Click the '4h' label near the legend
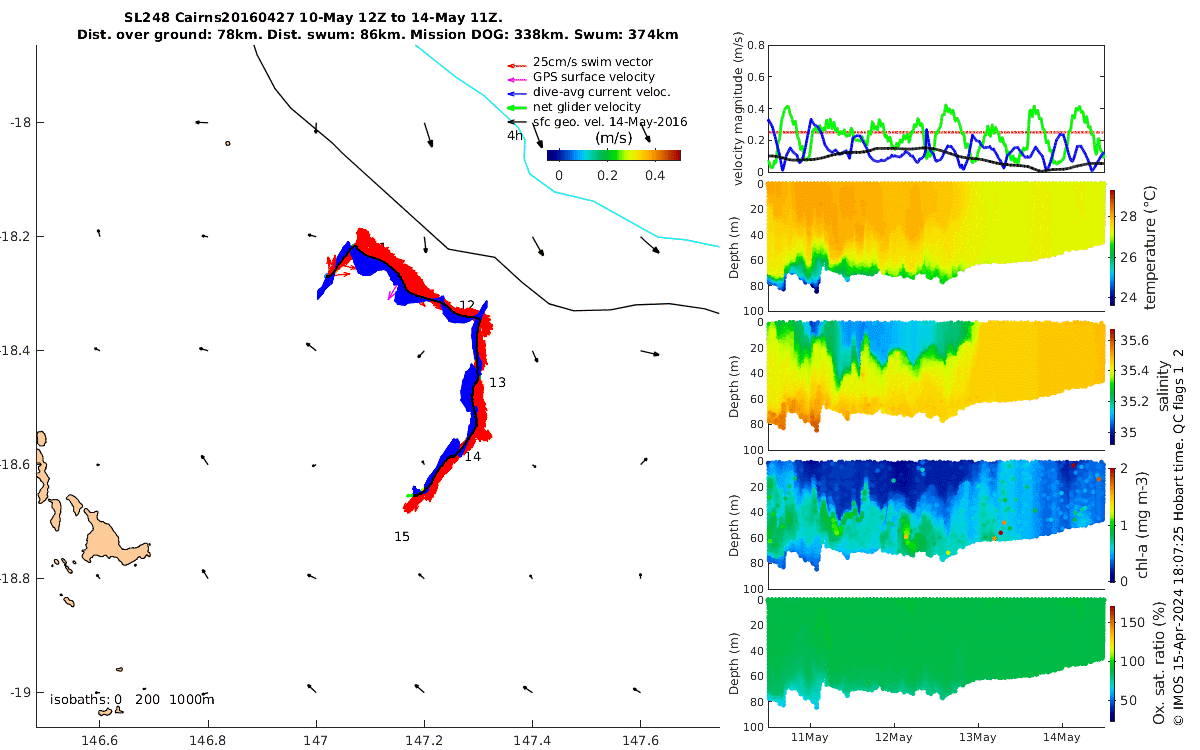This screenshot has width=1200, height=750. point(514,135)
